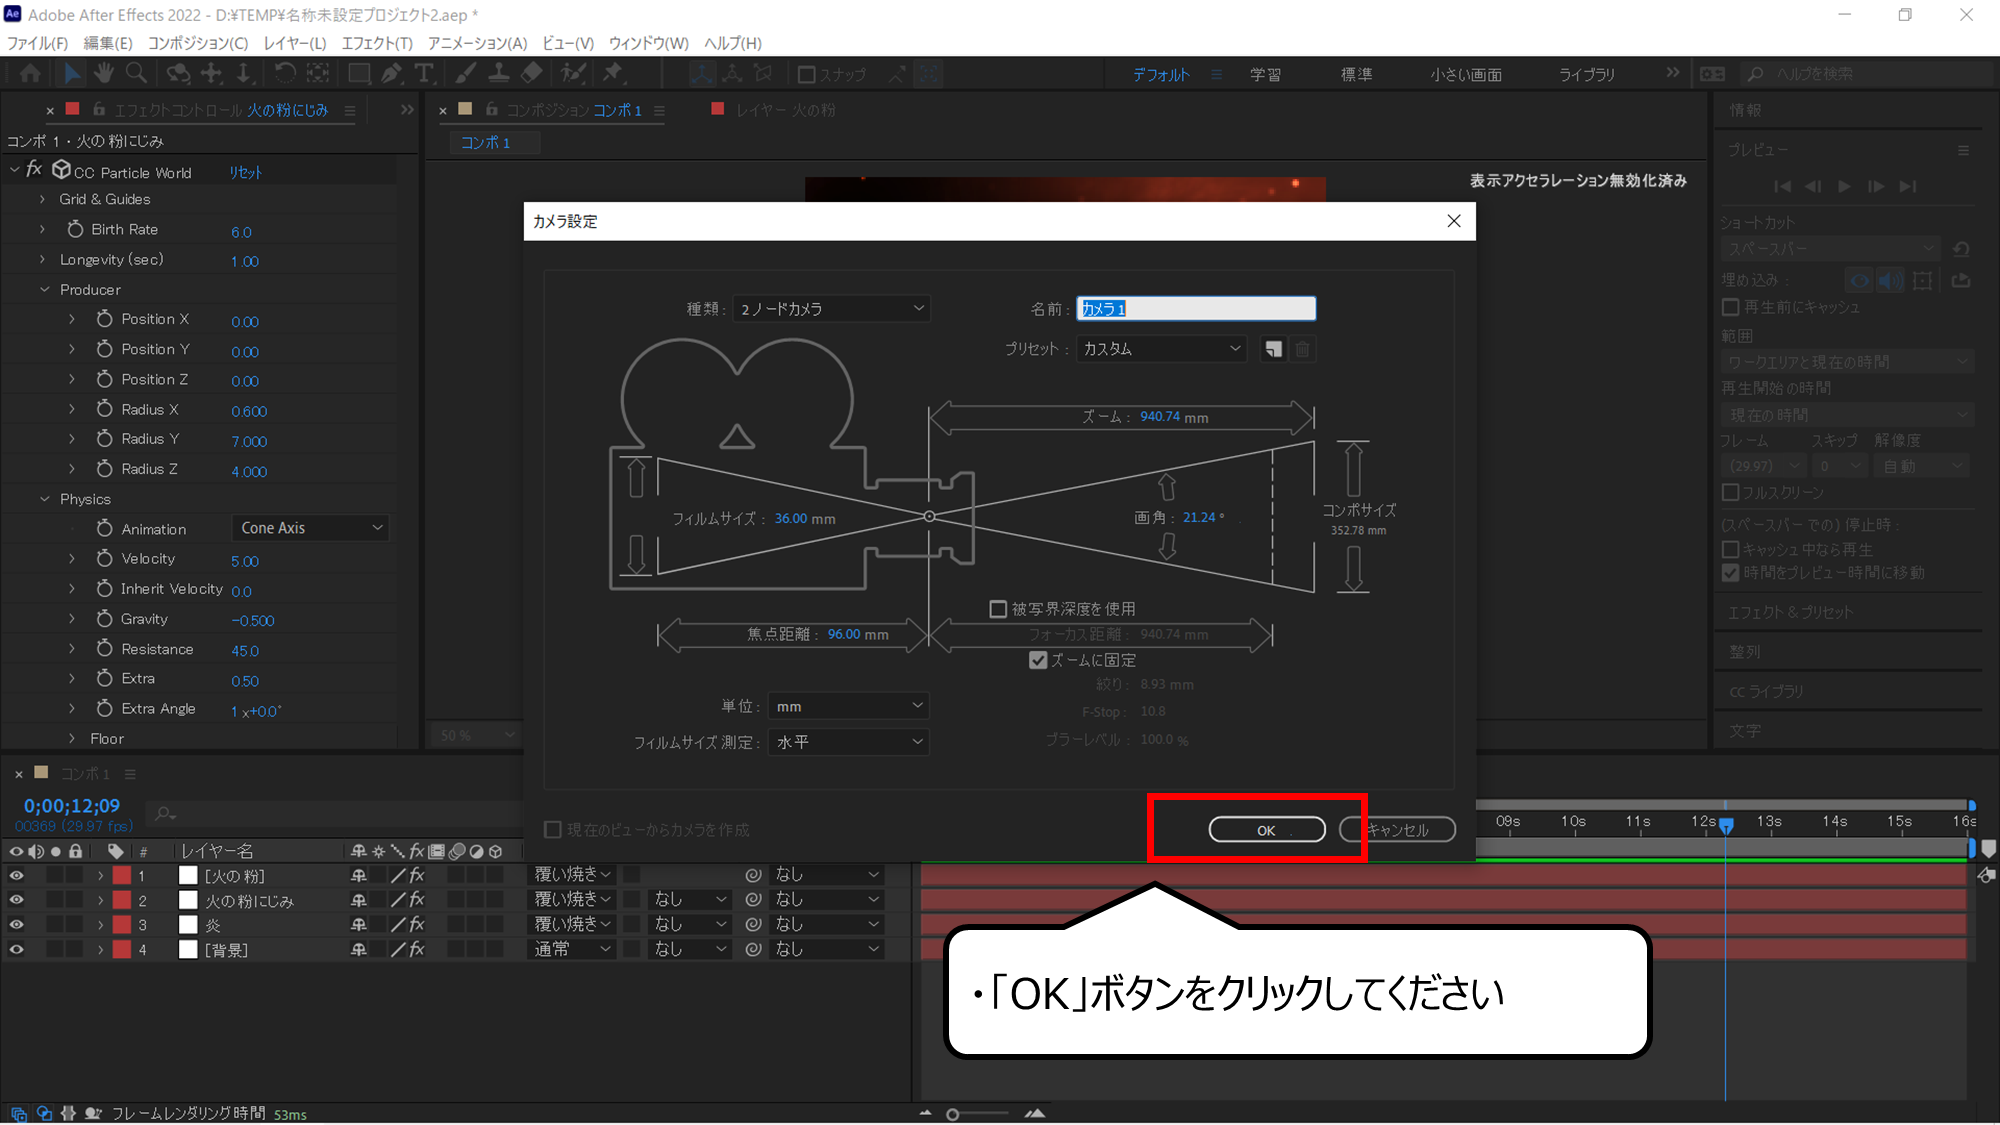
Task: Click the ズーム 940.74 value
Action: [x=1160, y=417]
